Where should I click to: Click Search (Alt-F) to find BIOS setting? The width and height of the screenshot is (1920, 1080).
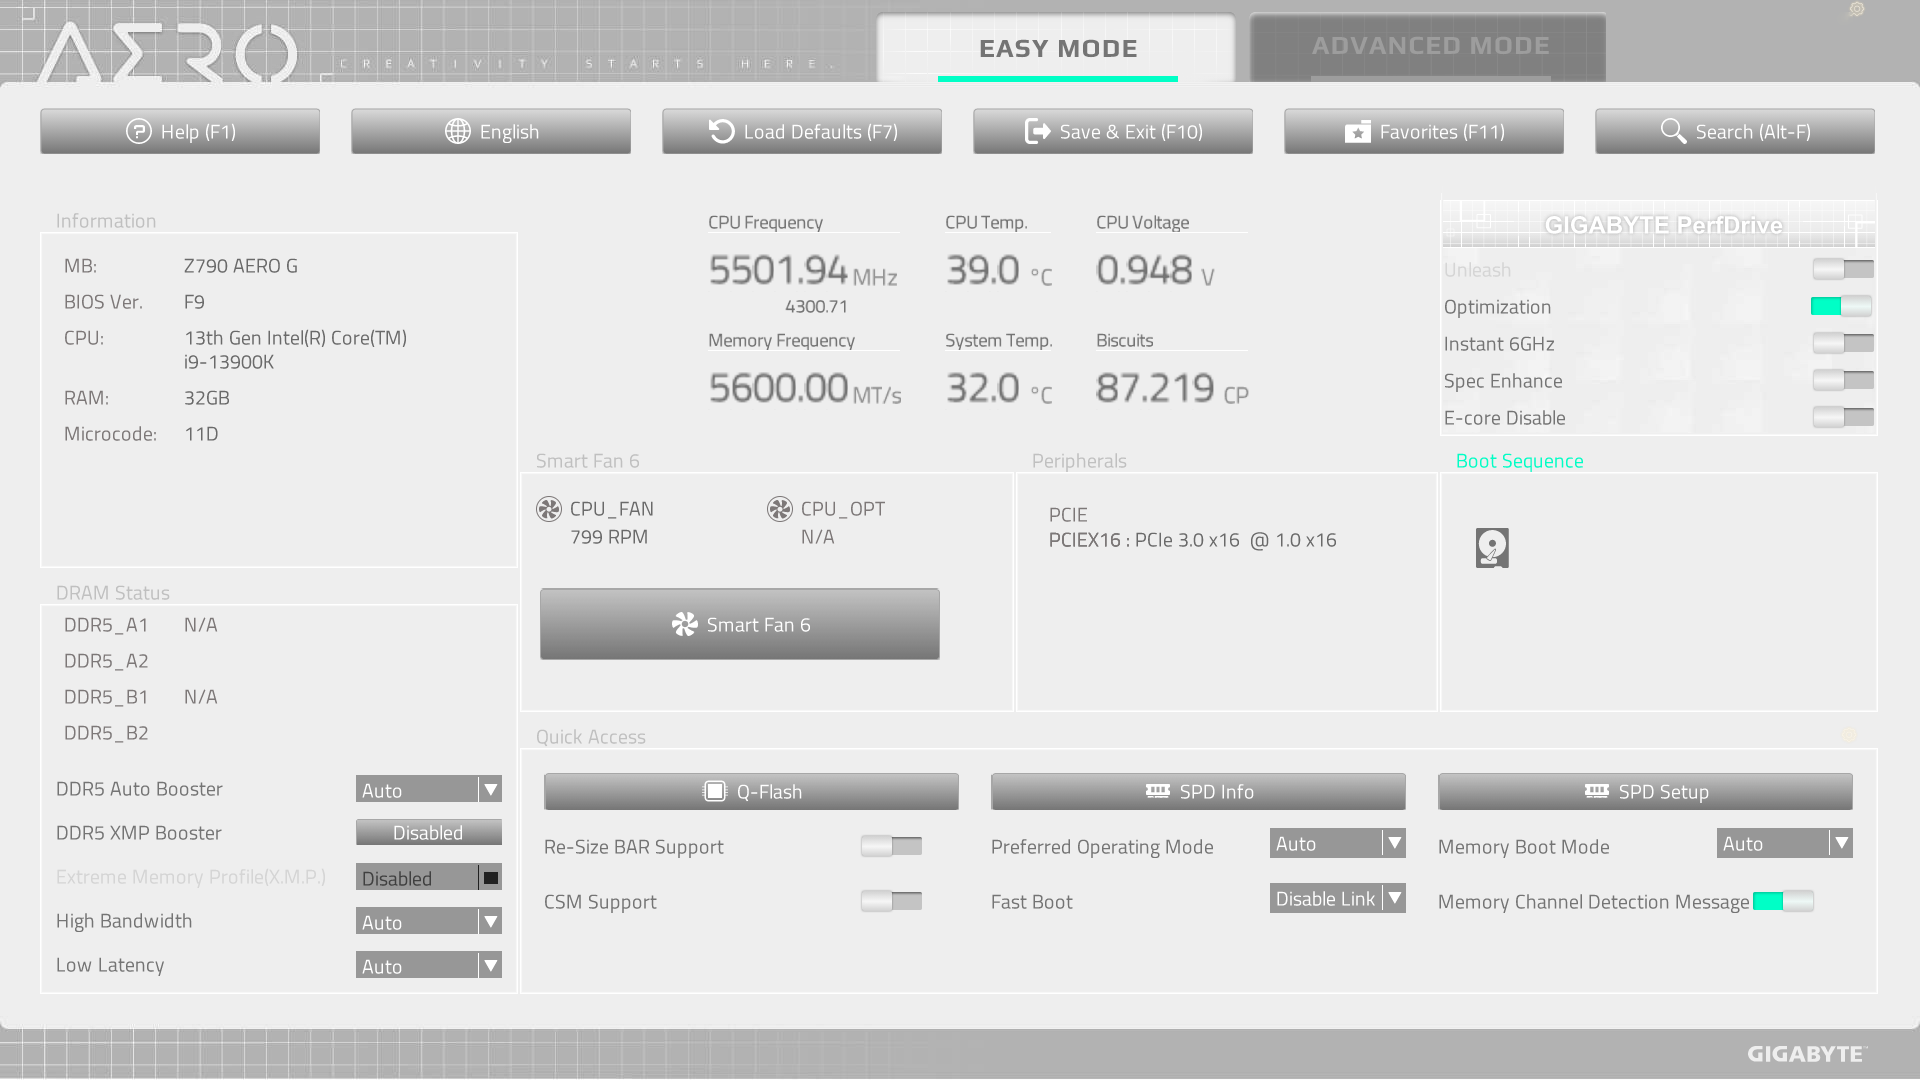click(1734, 131)
